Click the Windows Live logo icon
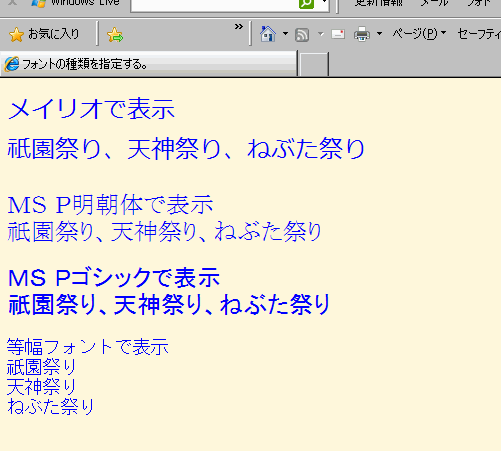 pyautogui.click(x=38, y=4)
